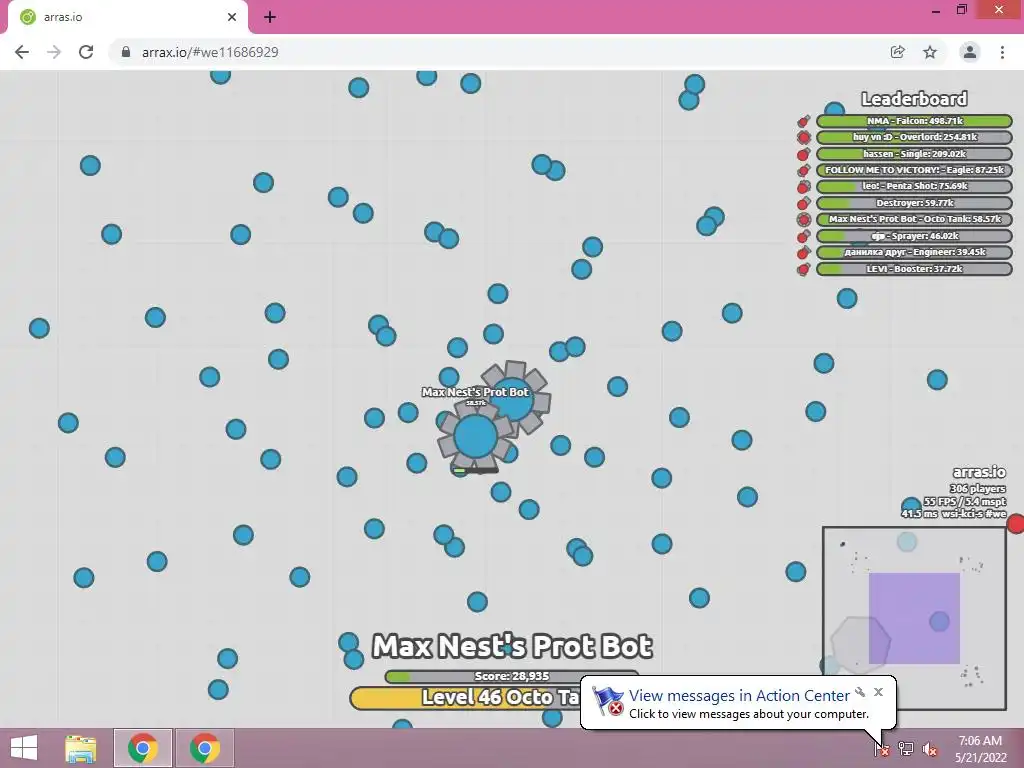The image size is (1024, 768).
Task: Click the Booster tank icon on leaderboard
Action: [x=804, y=269]
